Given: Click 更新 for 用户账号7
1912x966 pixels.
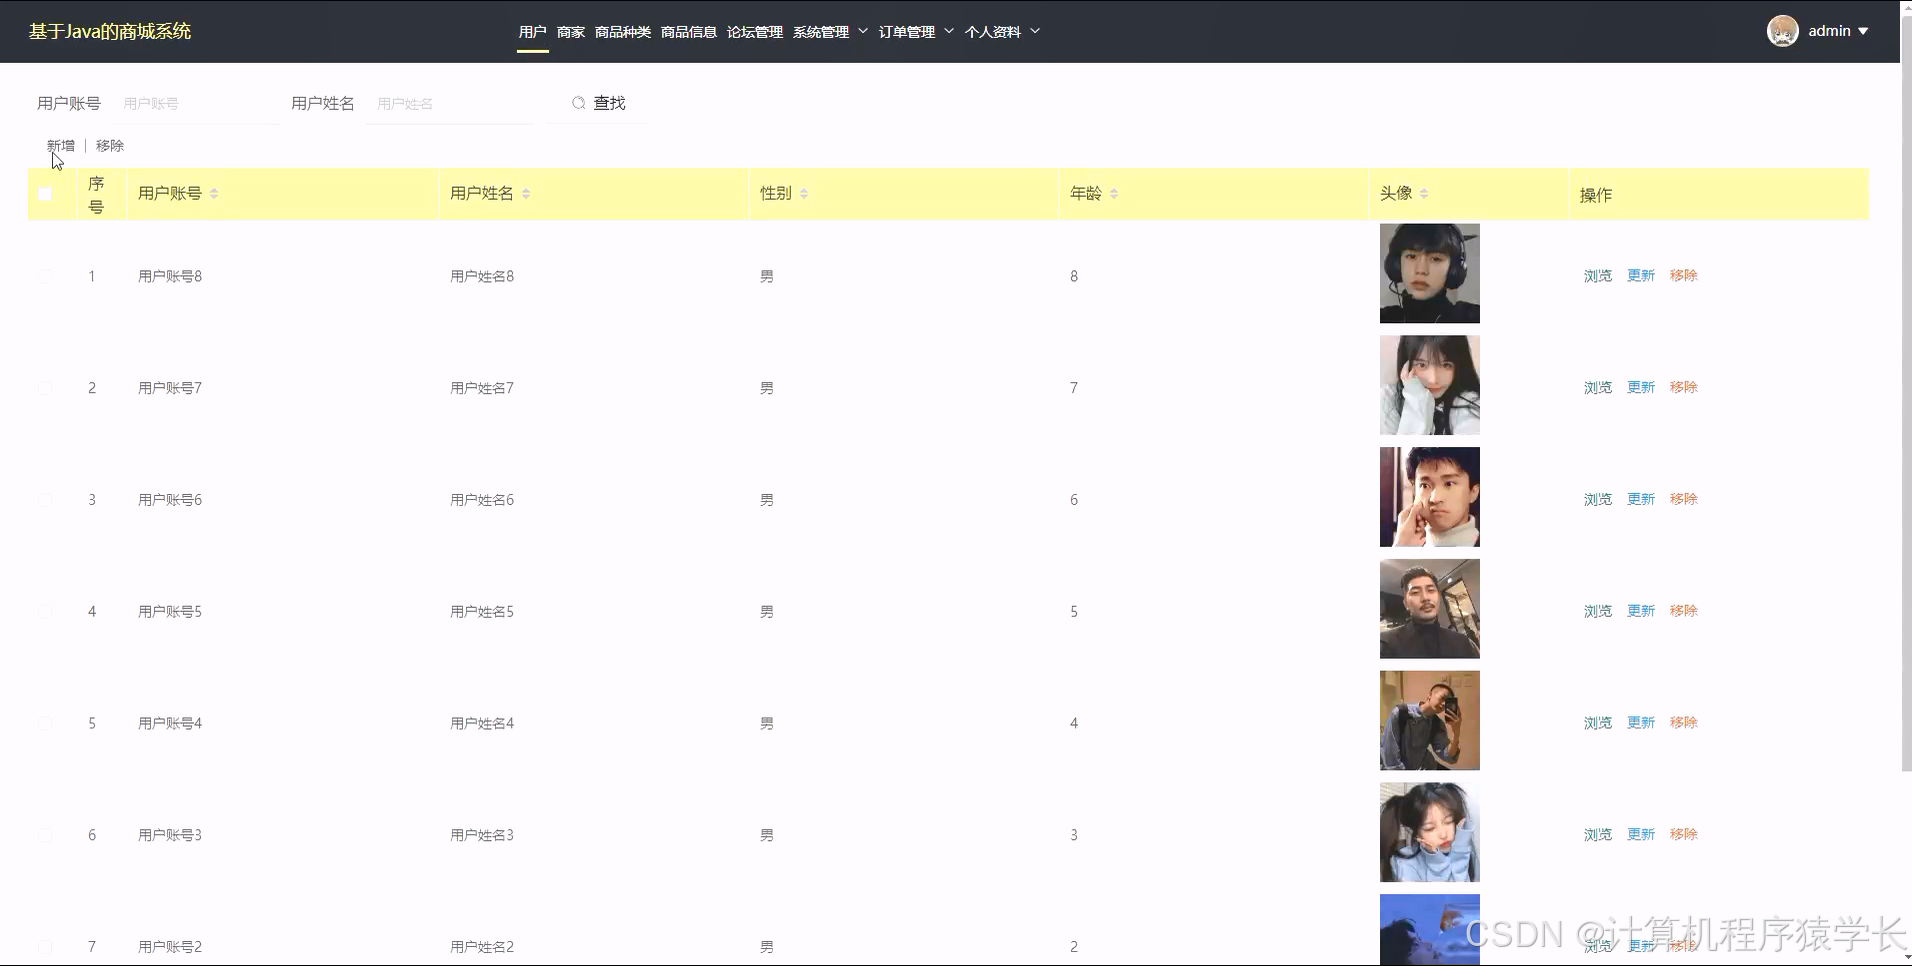Looking at the screenshot, I should point(1641,388).
